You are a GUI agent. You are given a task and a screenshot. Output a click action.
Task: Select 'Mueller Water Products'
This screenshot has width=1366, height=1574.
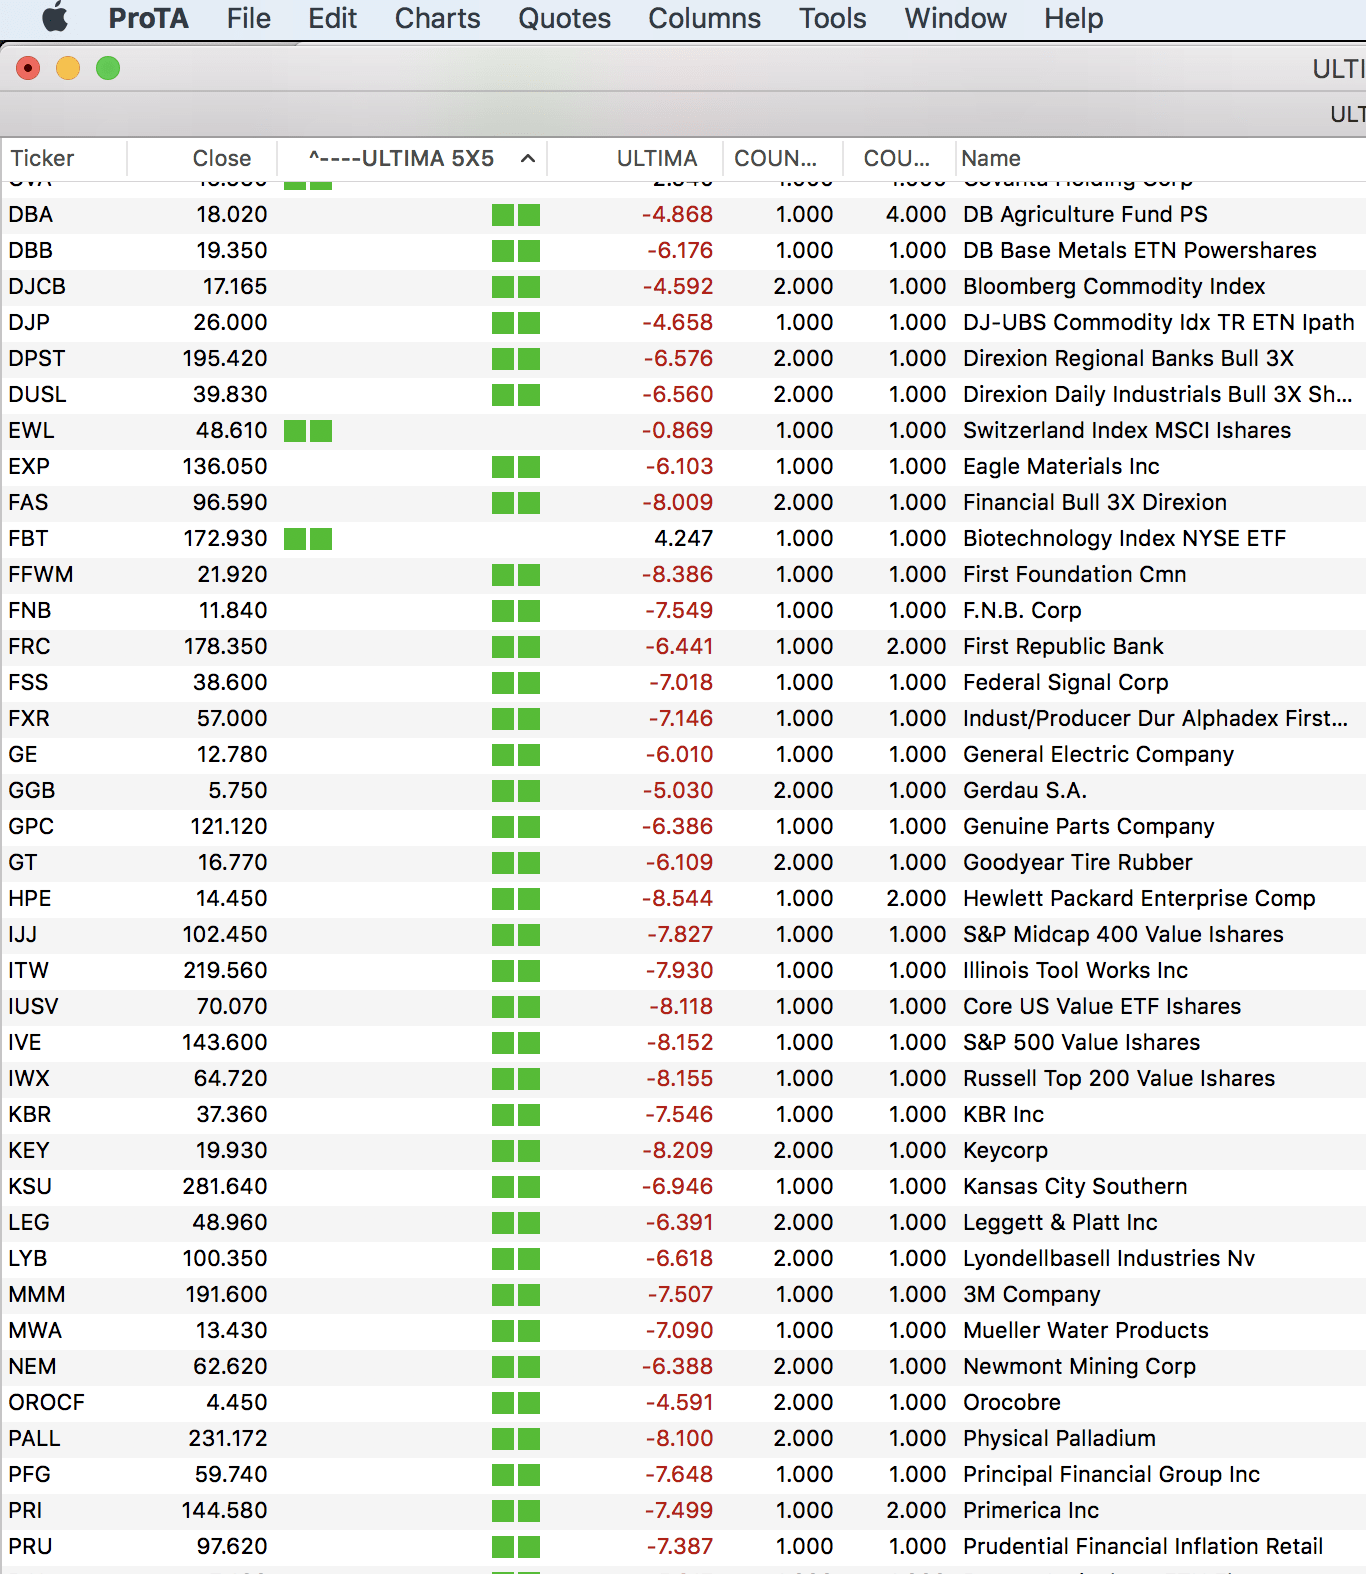point(1086,1331)
